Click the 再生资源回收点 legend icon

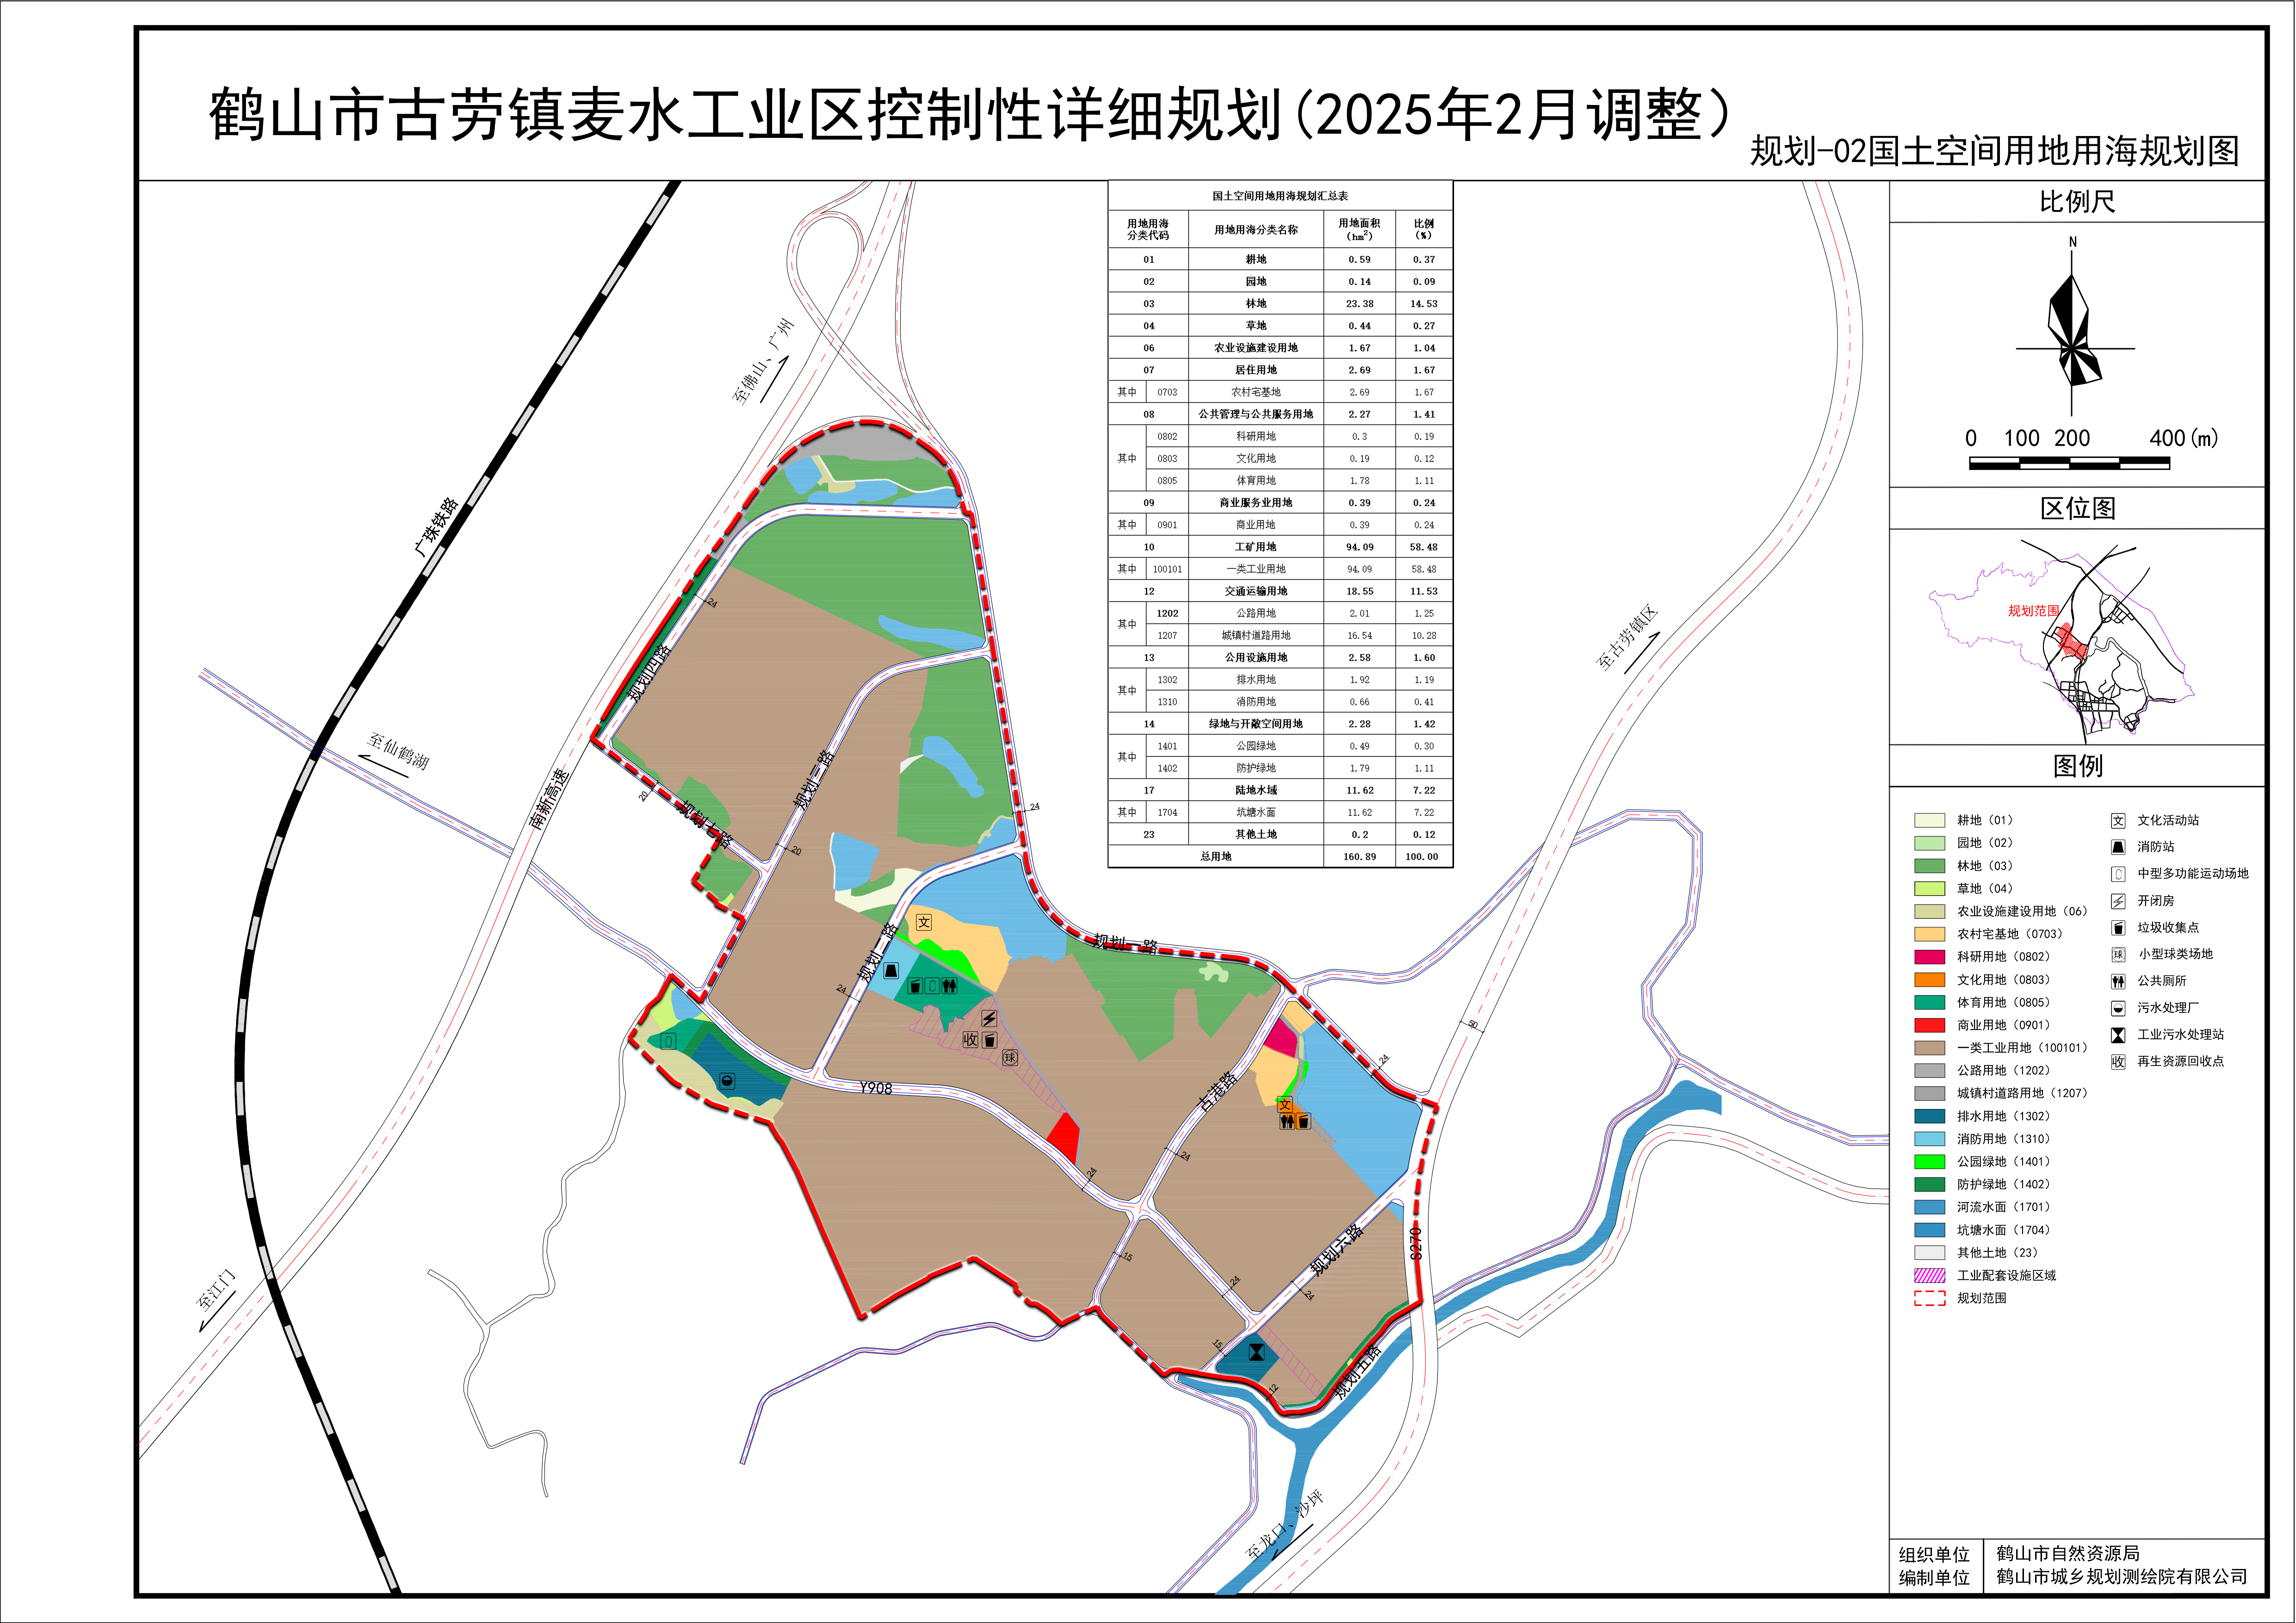2117,1062
